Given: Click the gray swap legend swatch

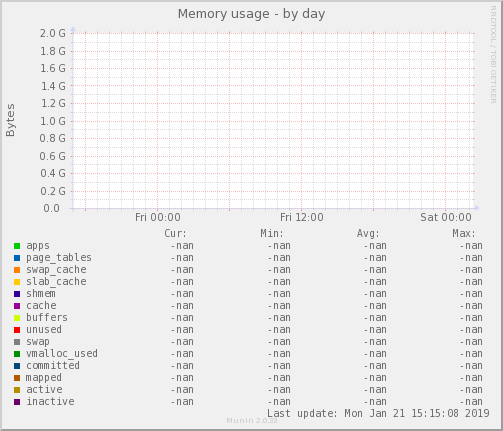Looking at the screenshot, I should (x=17, y=342).
